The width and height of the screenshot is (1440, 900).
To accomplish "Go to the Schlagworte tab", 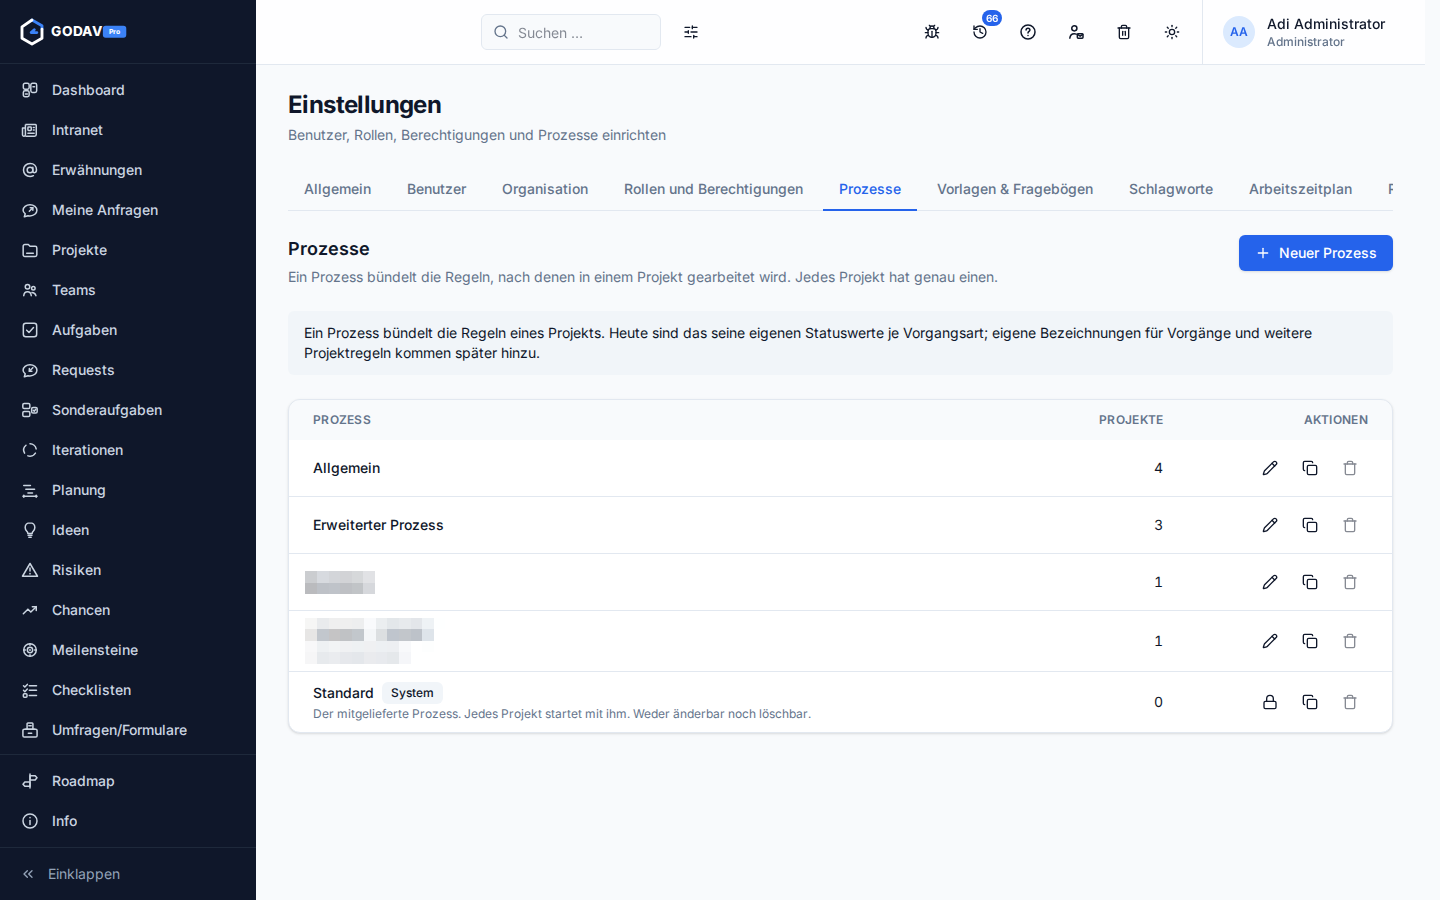I will (1171, 189).
